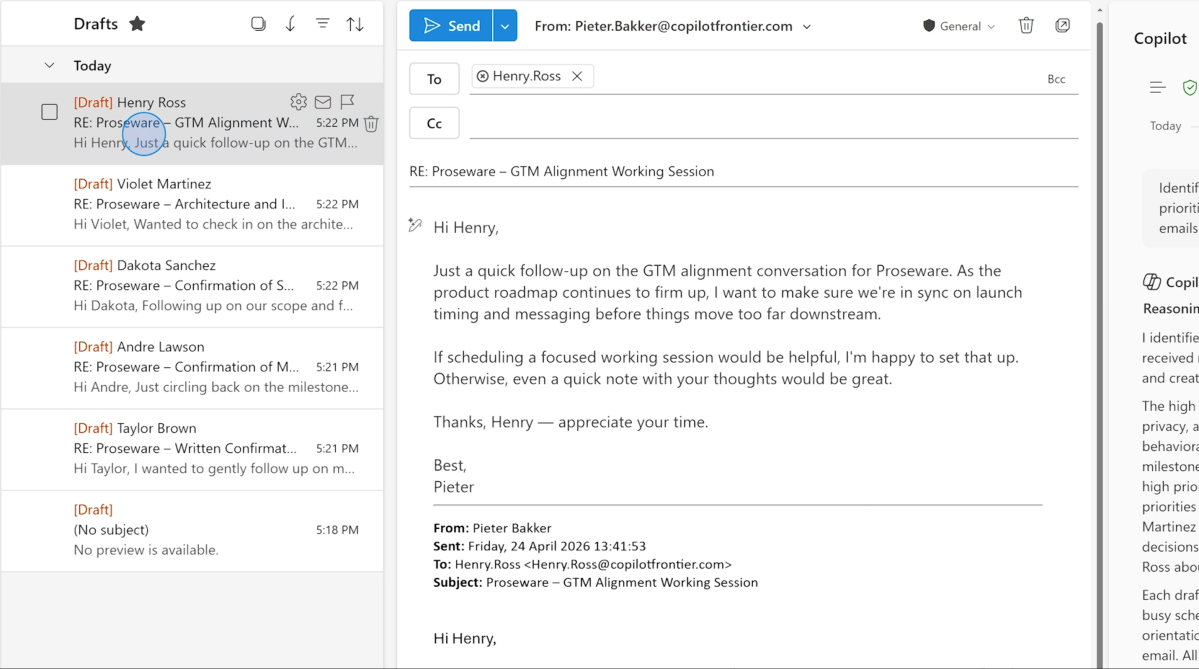Image resolution: width=1199 pixels, height=669 pixels.
Task: Click the green shield icon in the Copilot panel
Action: pyautogui.click(x=1190, y=87)
